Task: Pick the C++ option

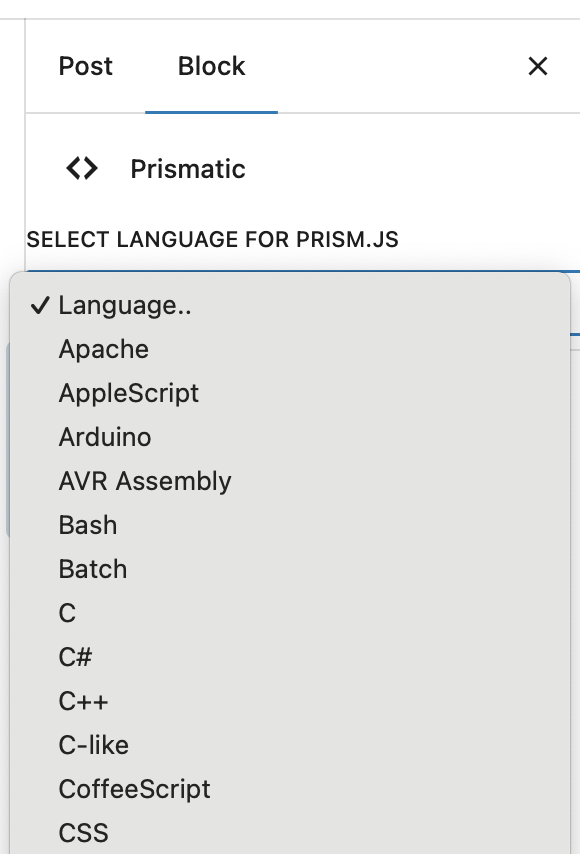Action: pyautogui.click(x=290, y=702)
